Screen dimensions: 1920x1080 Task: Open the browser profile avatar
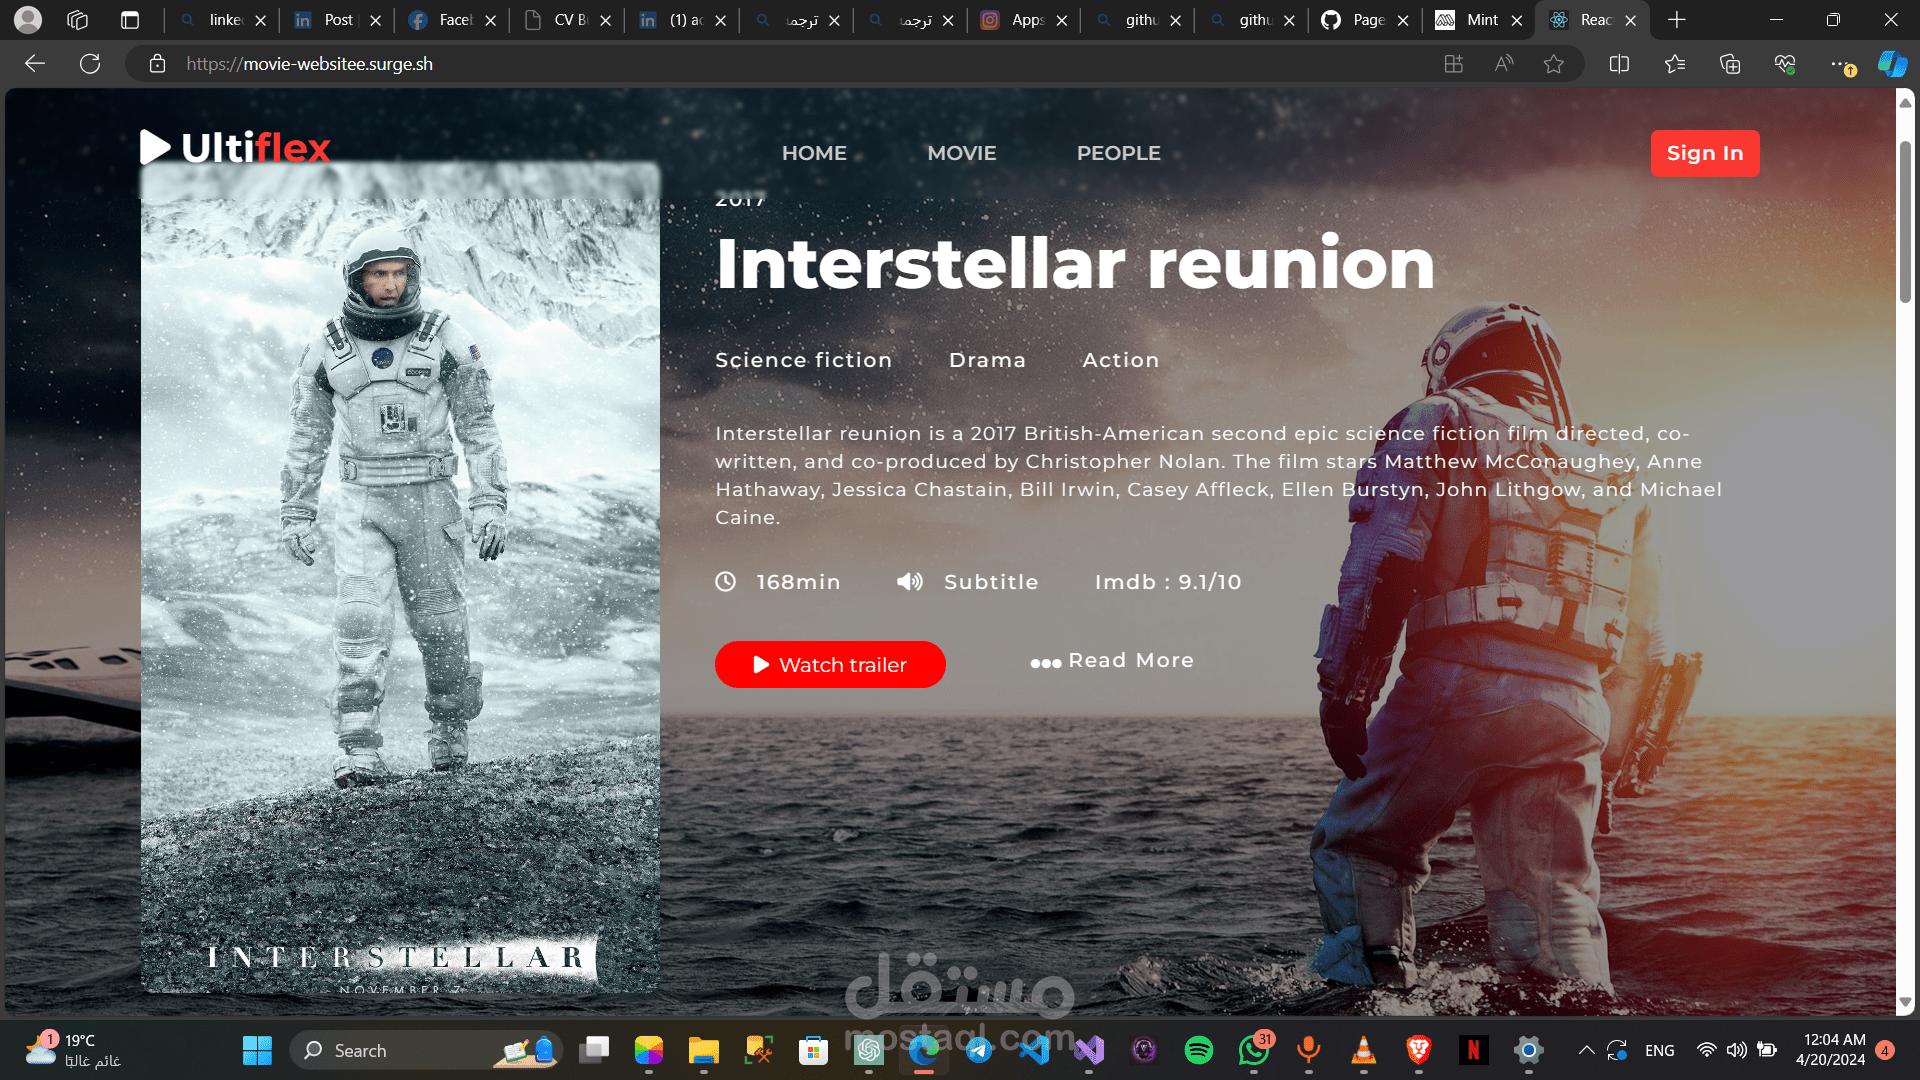[28, 20]
